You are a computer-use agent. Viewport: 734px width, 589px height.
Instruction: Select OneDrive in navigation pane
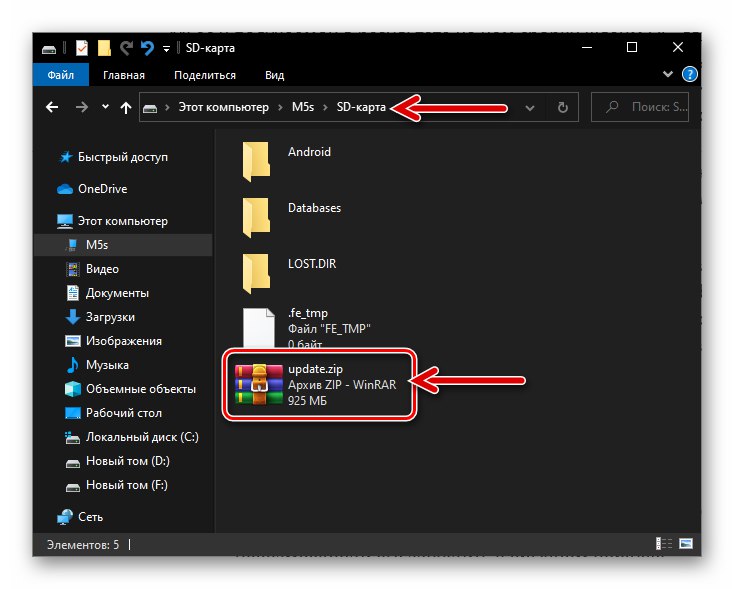coord(103,189)
